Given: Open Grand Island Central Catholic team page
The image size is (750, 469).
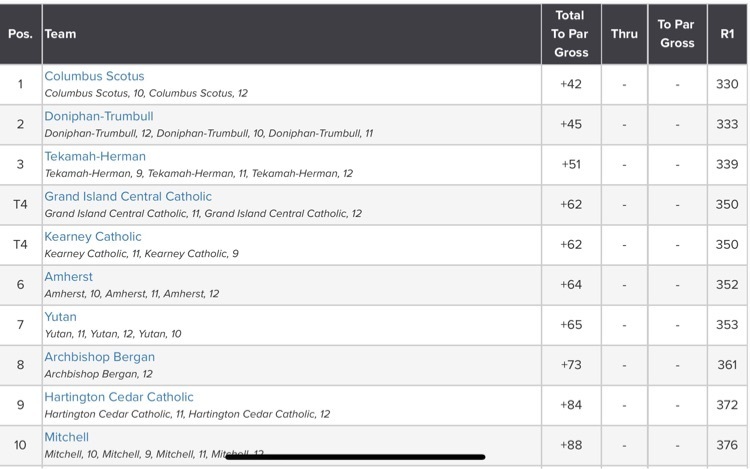Looking at the screenshot, I should [128, 196].
